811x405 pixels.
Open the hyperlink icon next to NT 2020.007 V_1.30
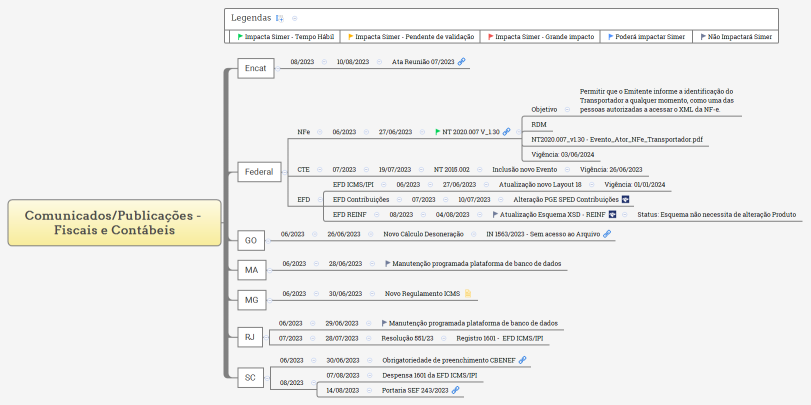[x=506, y=132]
